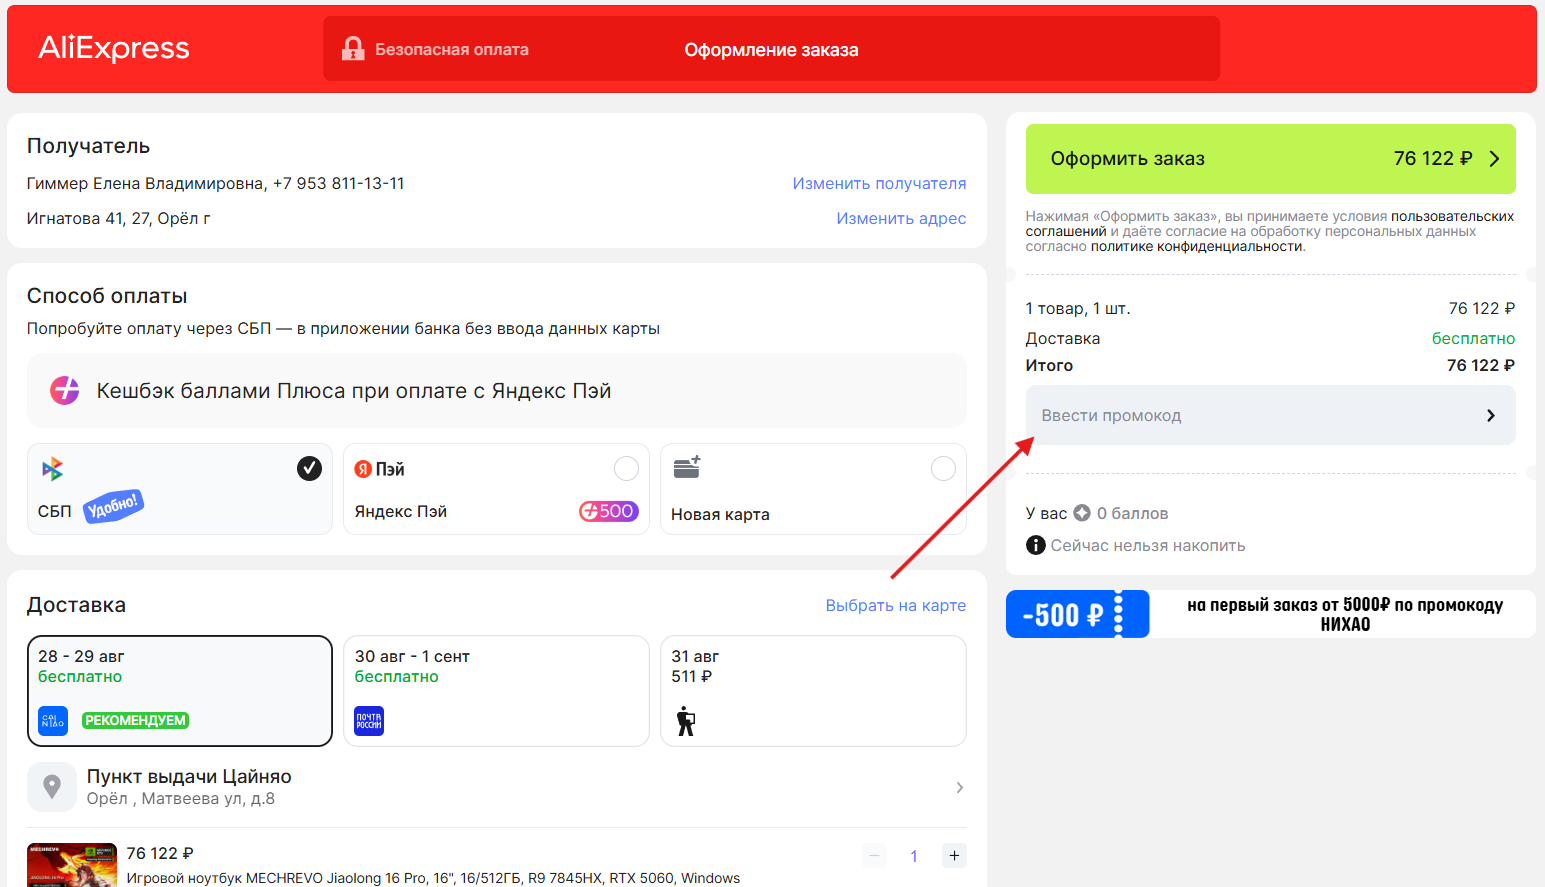This screenshot has height=887, width=1545.
Task: Click the -500 ₽ promo coupon
Action: (x=1078, y=614)
